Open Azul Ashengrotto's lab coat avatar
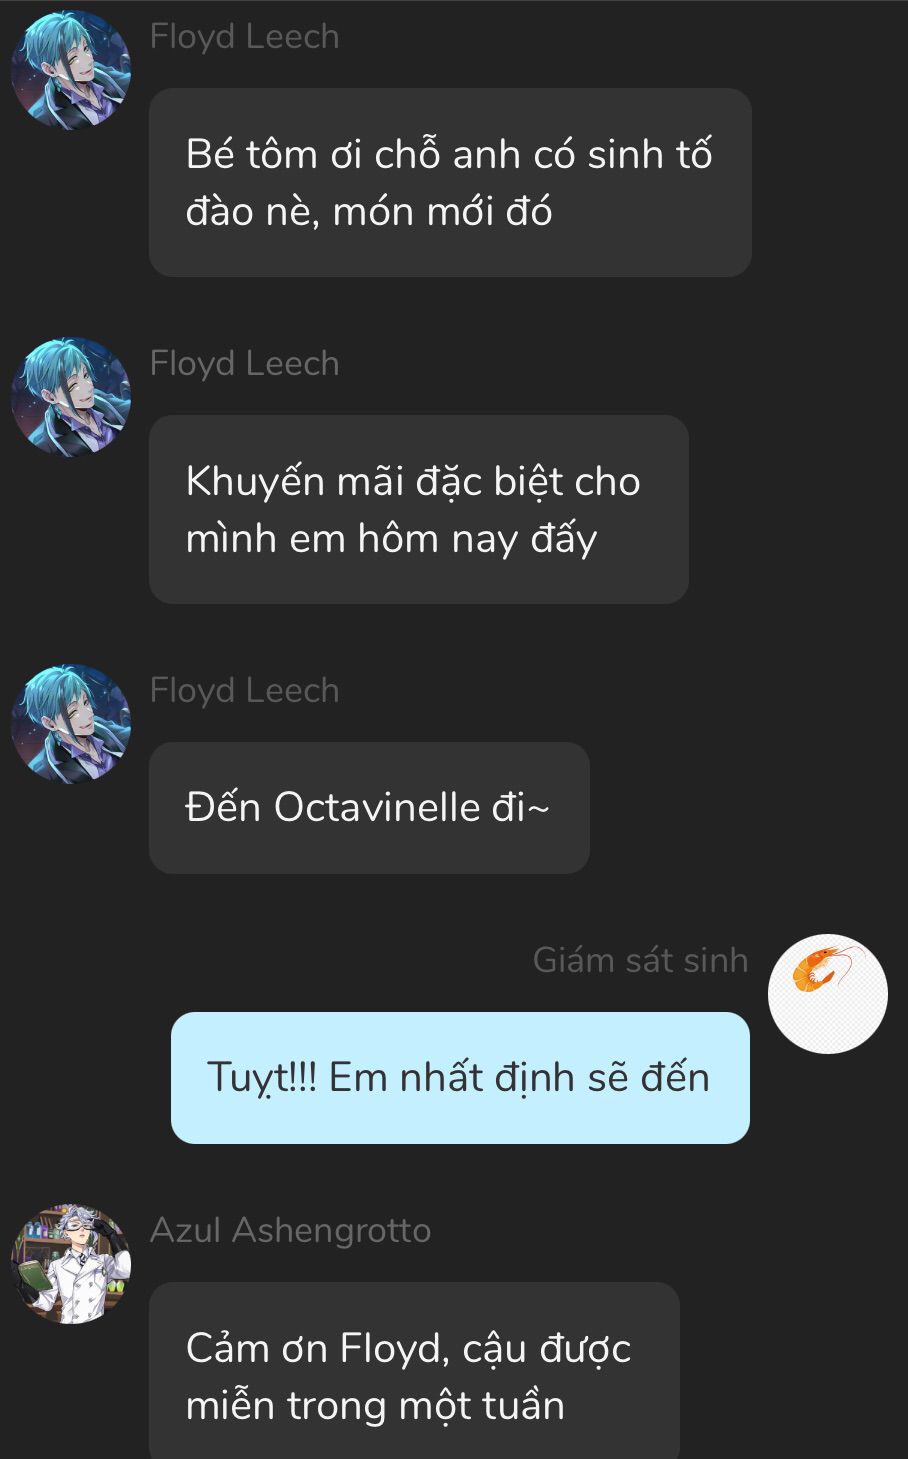The width and height of the screenshot is (908, 1459). pyautogui.click(x=70, y=1264)
